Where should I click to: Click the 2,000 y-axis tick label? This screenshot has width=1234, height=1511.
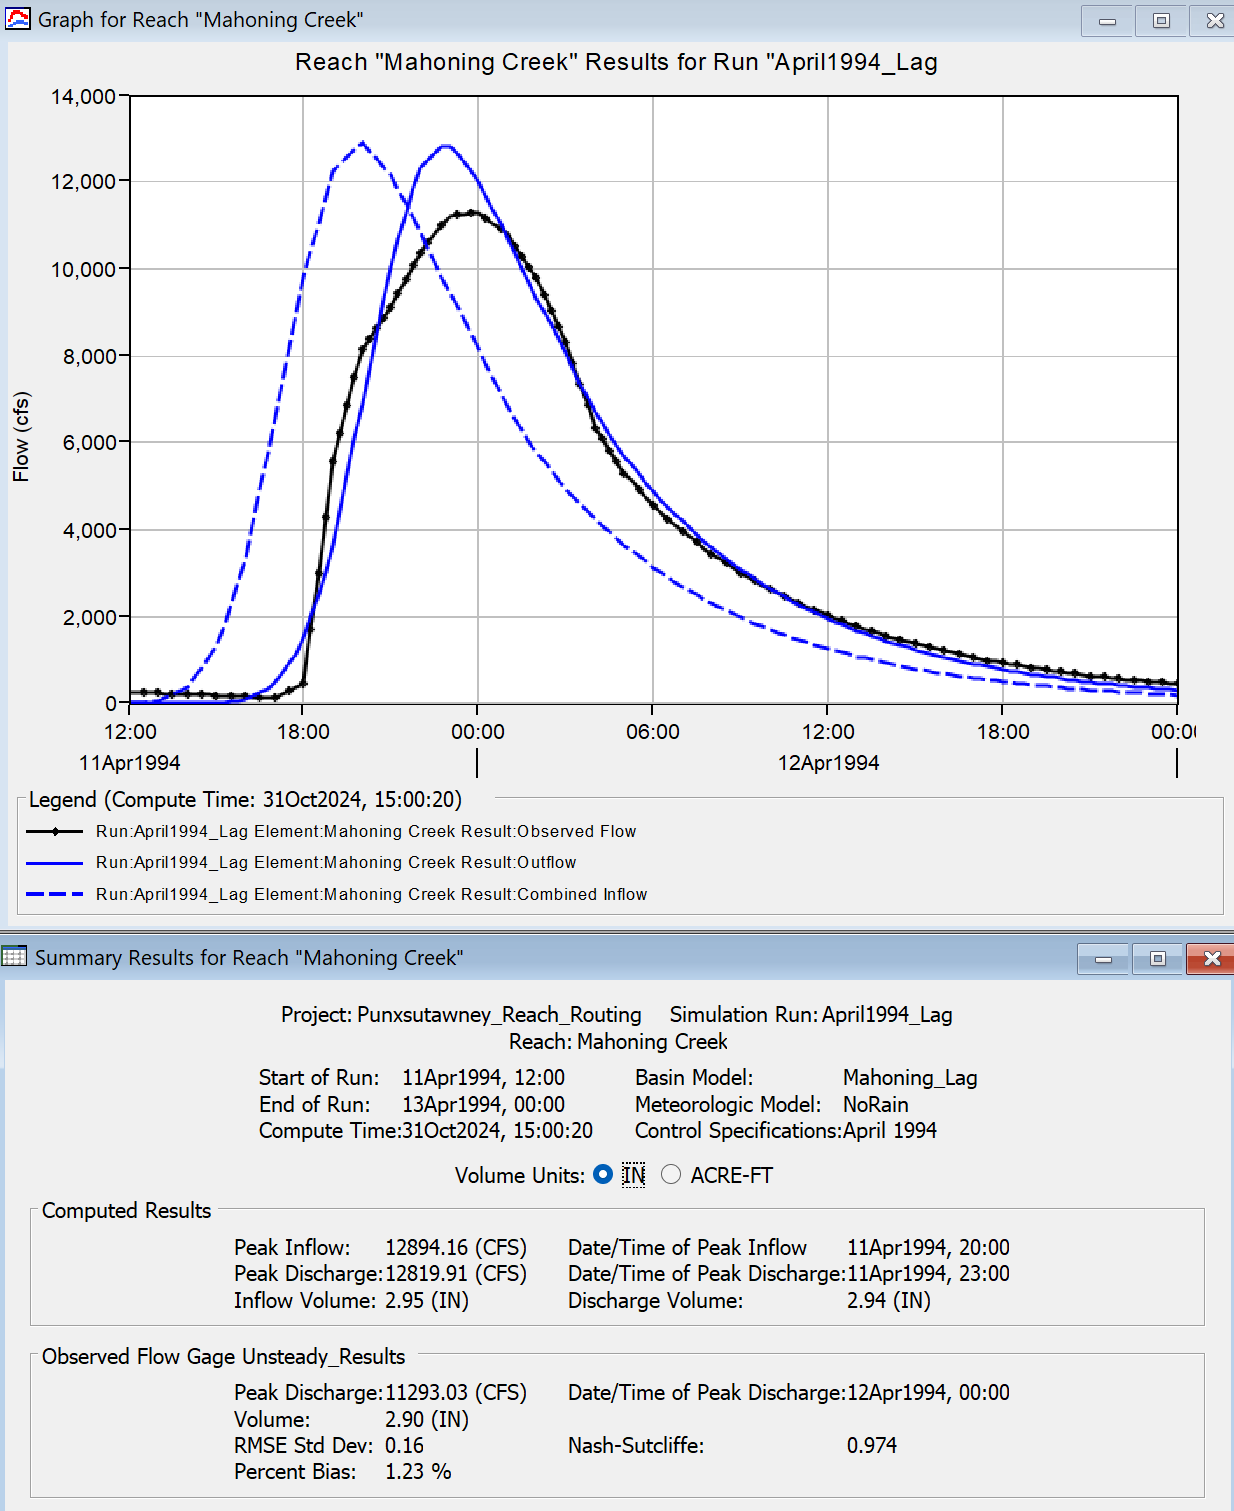(x=89, y=617)
